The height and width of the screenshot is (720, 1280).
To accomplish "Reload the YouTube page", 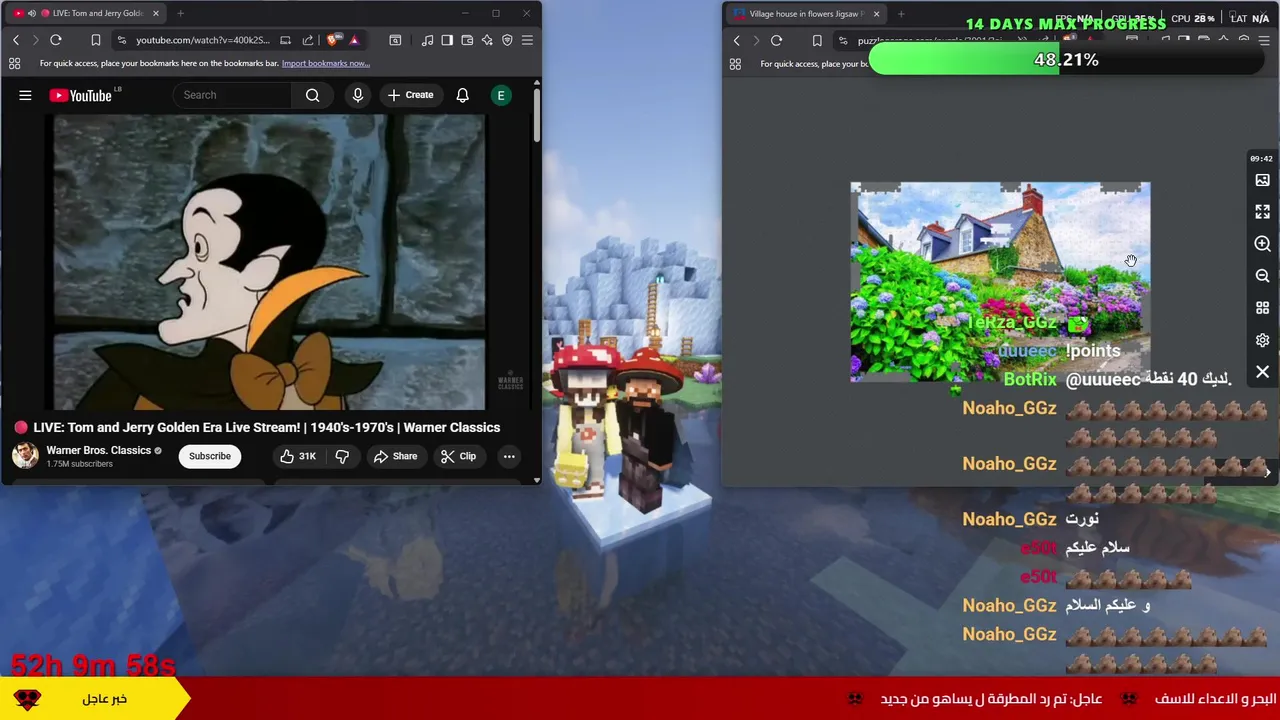I will (x=56, y=40).
